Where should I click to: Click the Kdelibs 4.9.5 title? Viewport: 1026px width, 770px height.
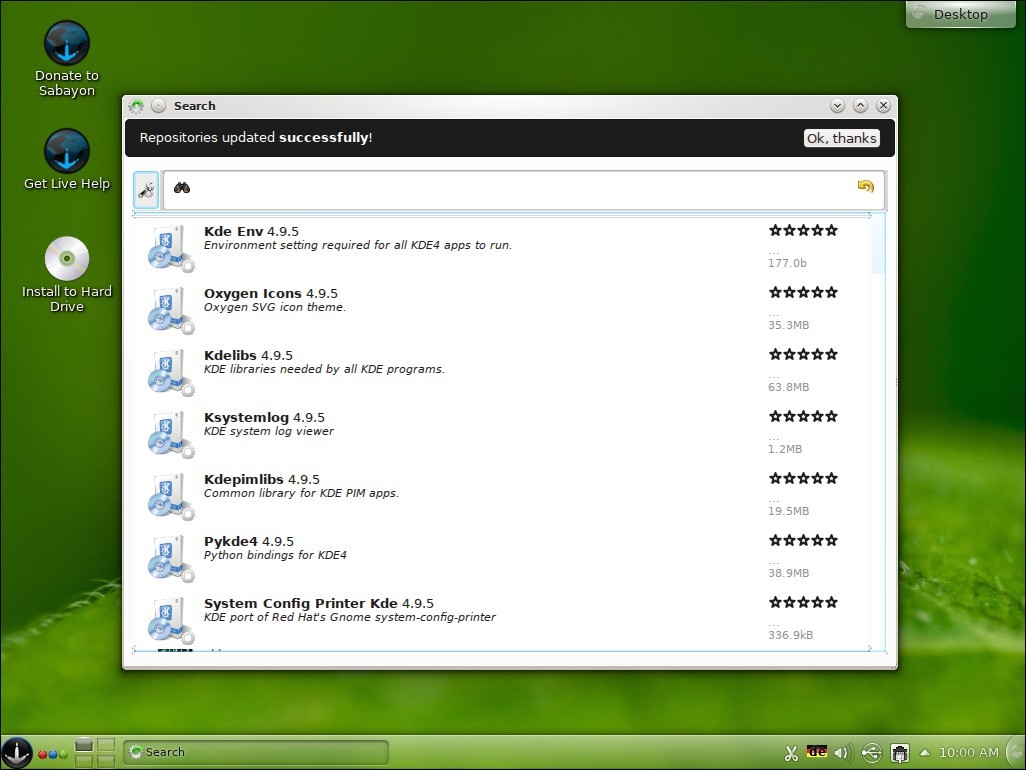point(248,355)
